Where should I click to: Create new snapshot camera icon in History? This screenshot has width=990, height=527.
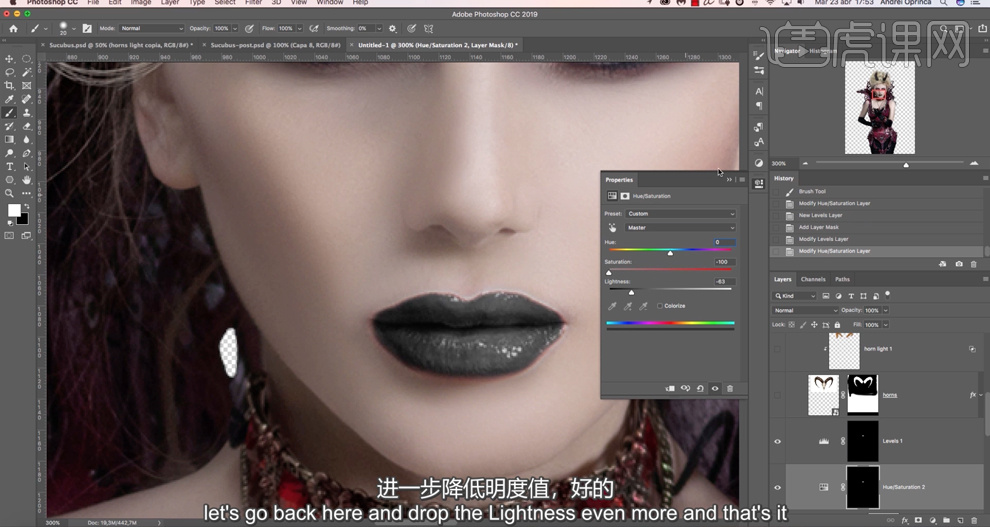(x=959, y=264)
